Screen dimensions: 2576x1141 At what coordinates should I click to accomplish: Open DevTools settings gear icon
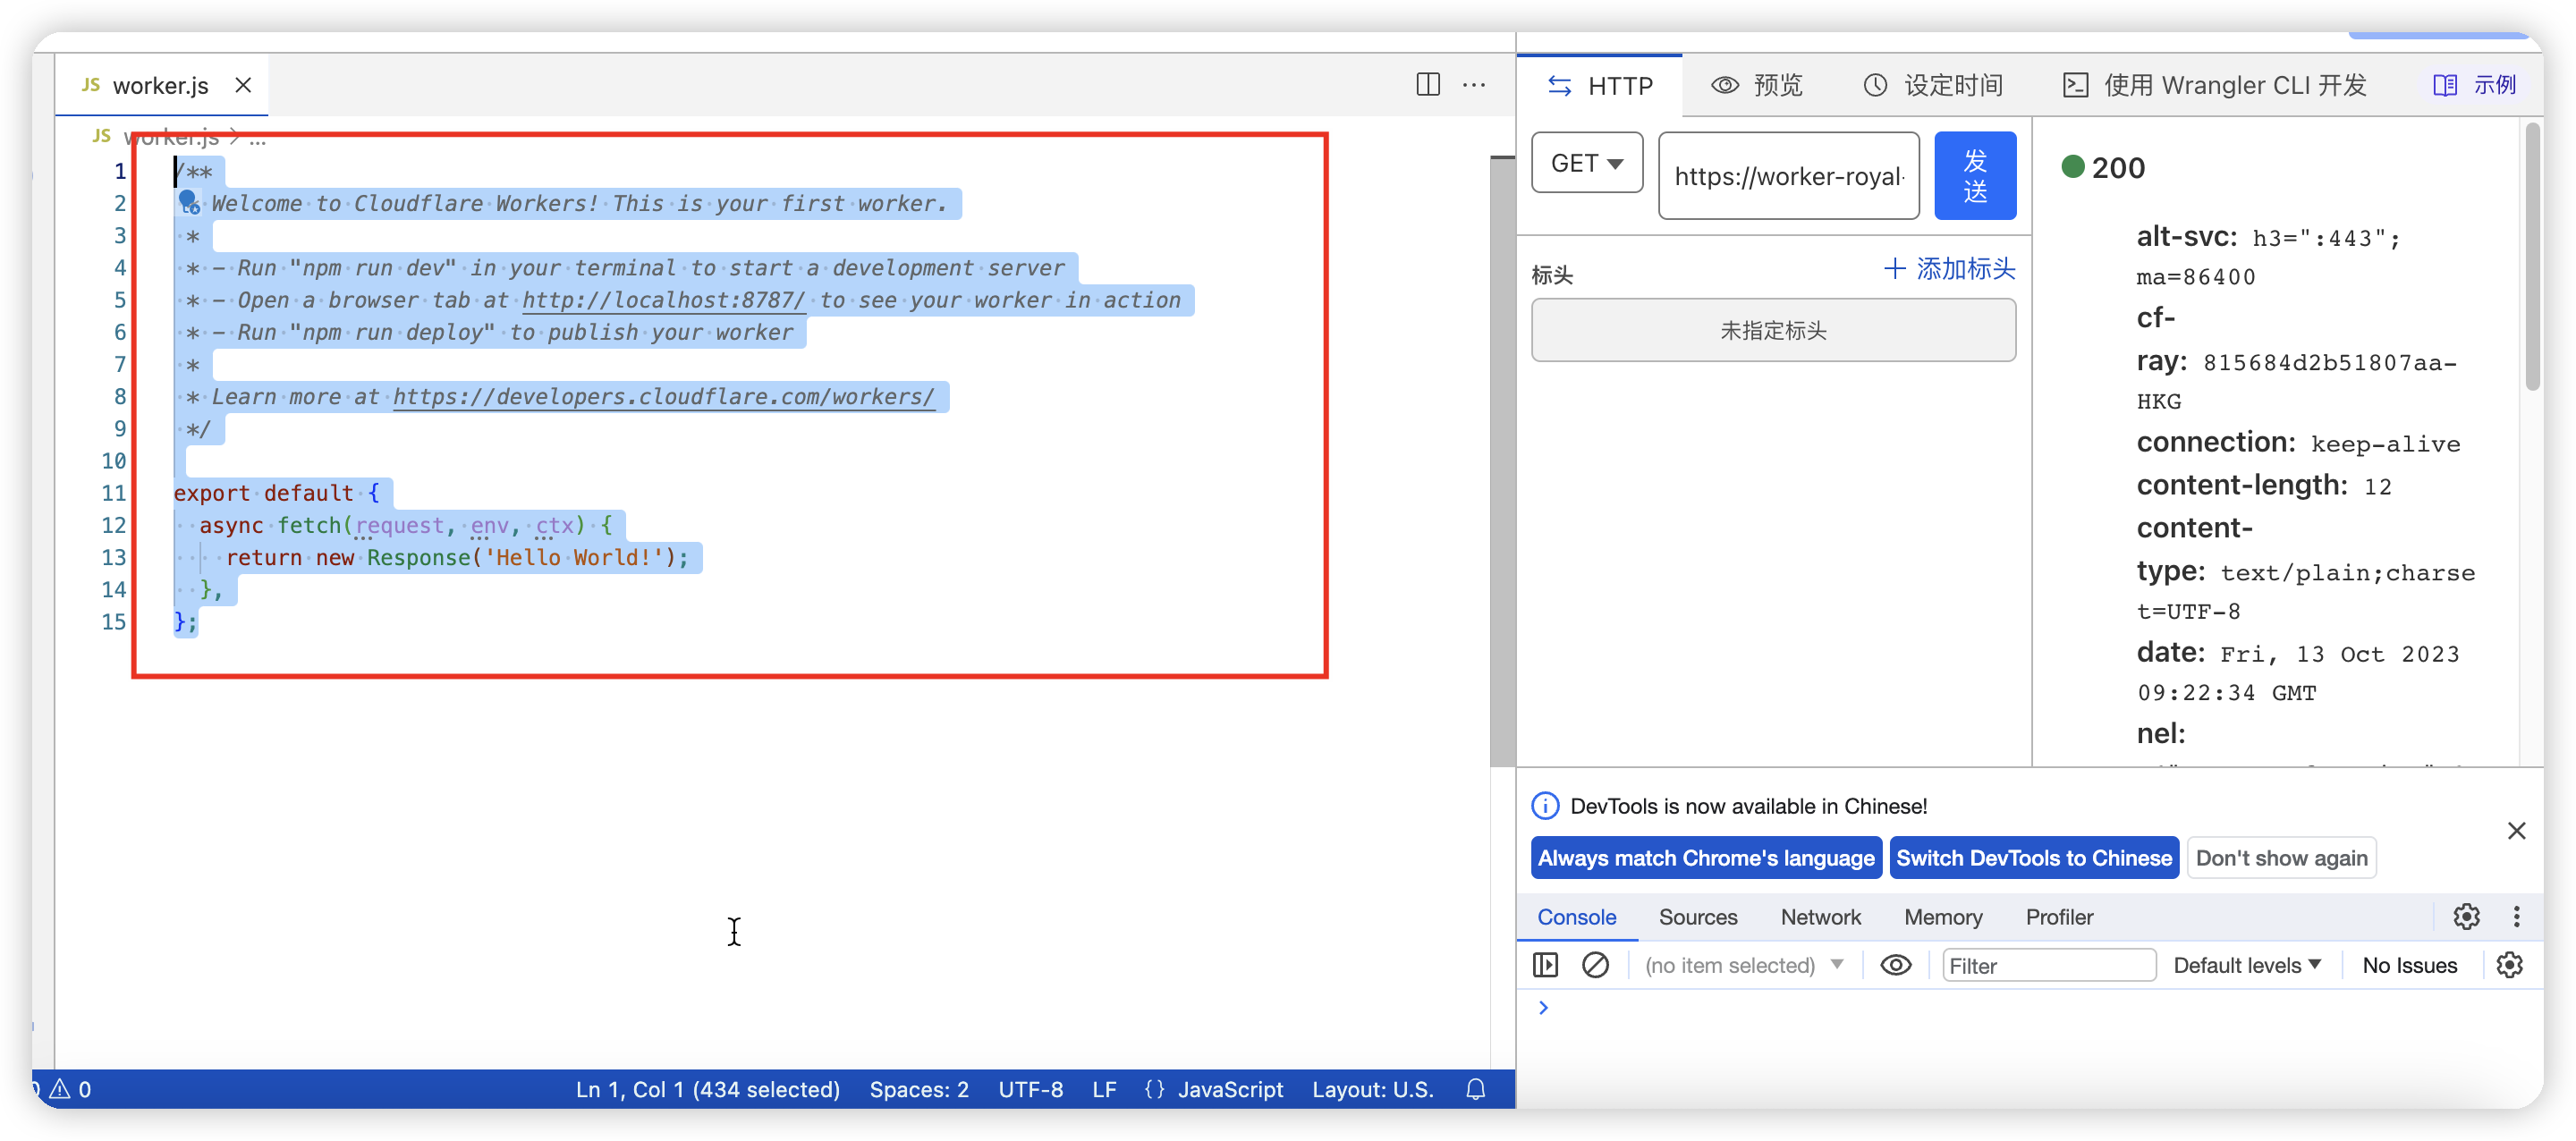pos(2466,916)
